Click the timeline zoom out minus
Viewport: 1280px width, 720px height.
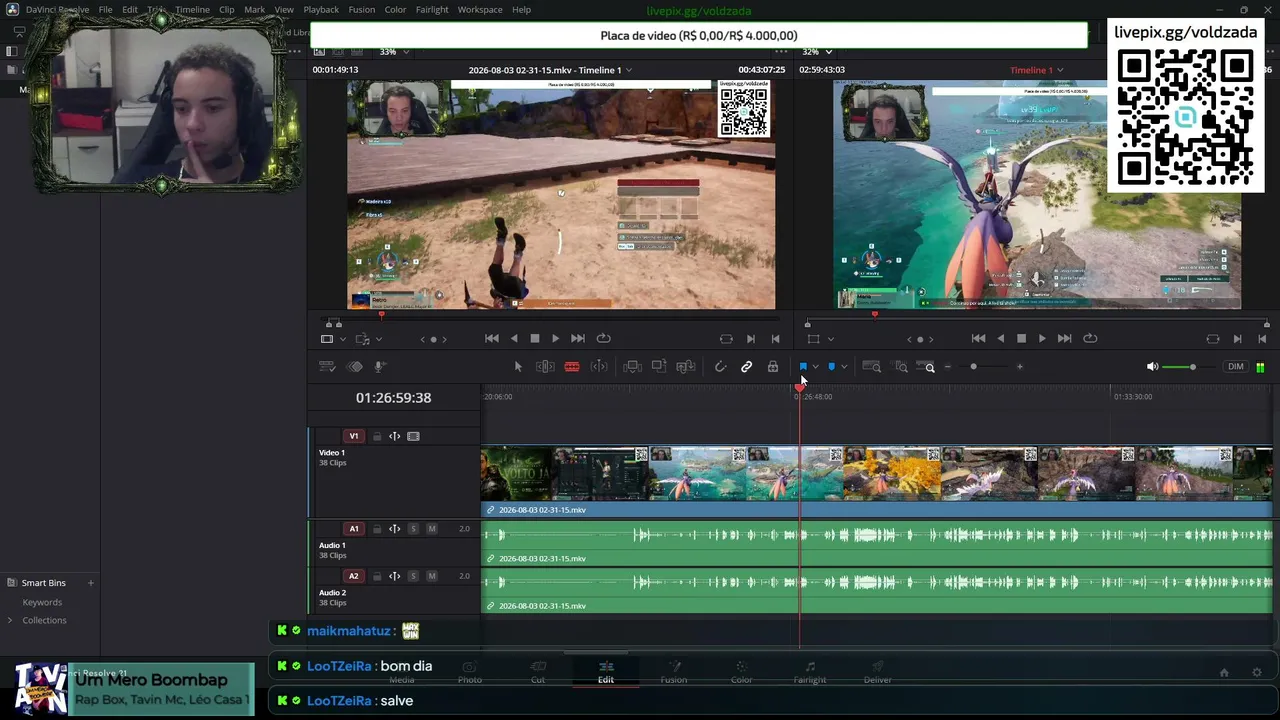click(x=948, y=367)
